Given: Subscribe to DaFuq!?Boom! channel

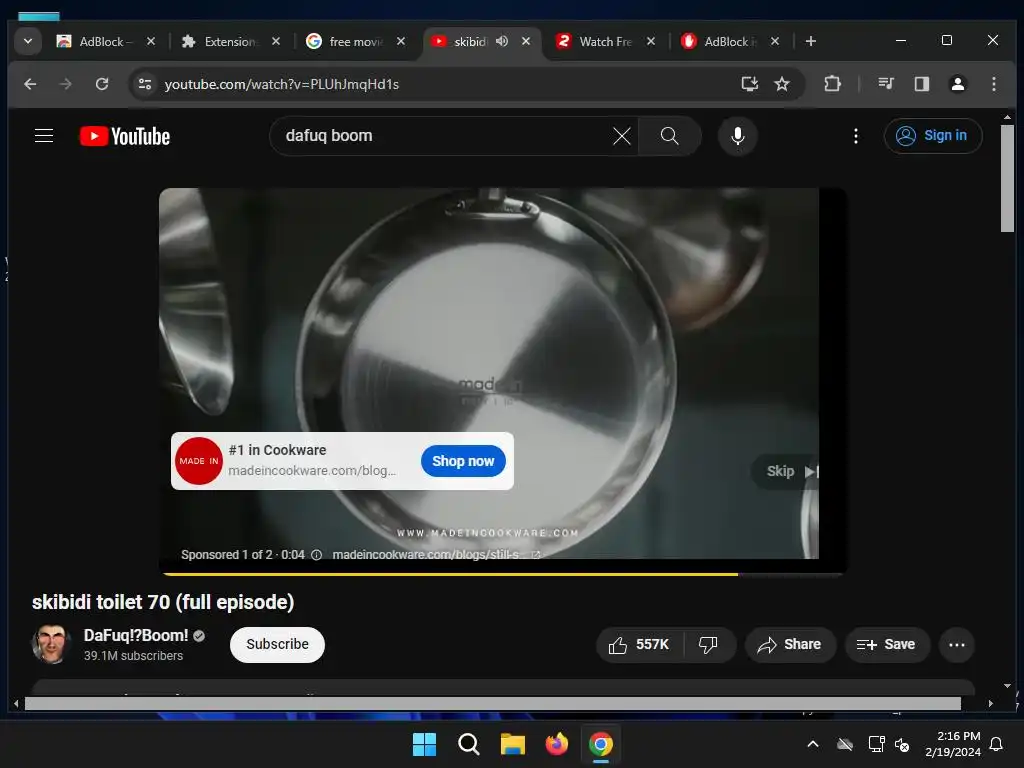Looking at the screenshot, I should tap(277, 645).
